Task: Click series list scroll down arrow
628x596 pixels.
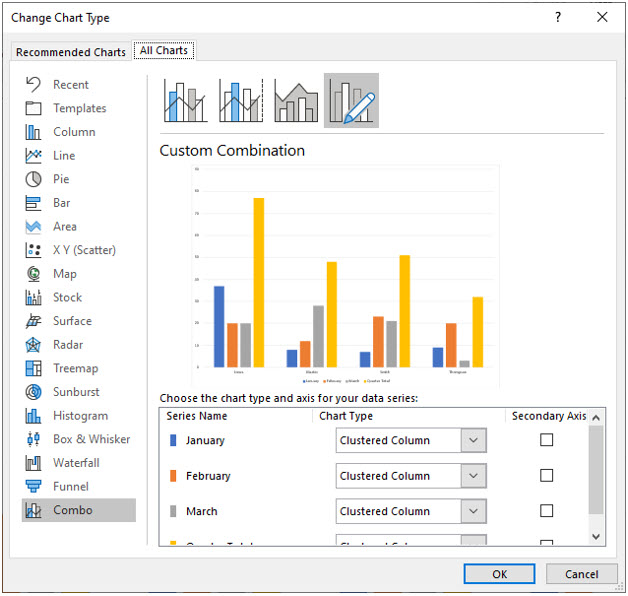Action: [596, 536]
